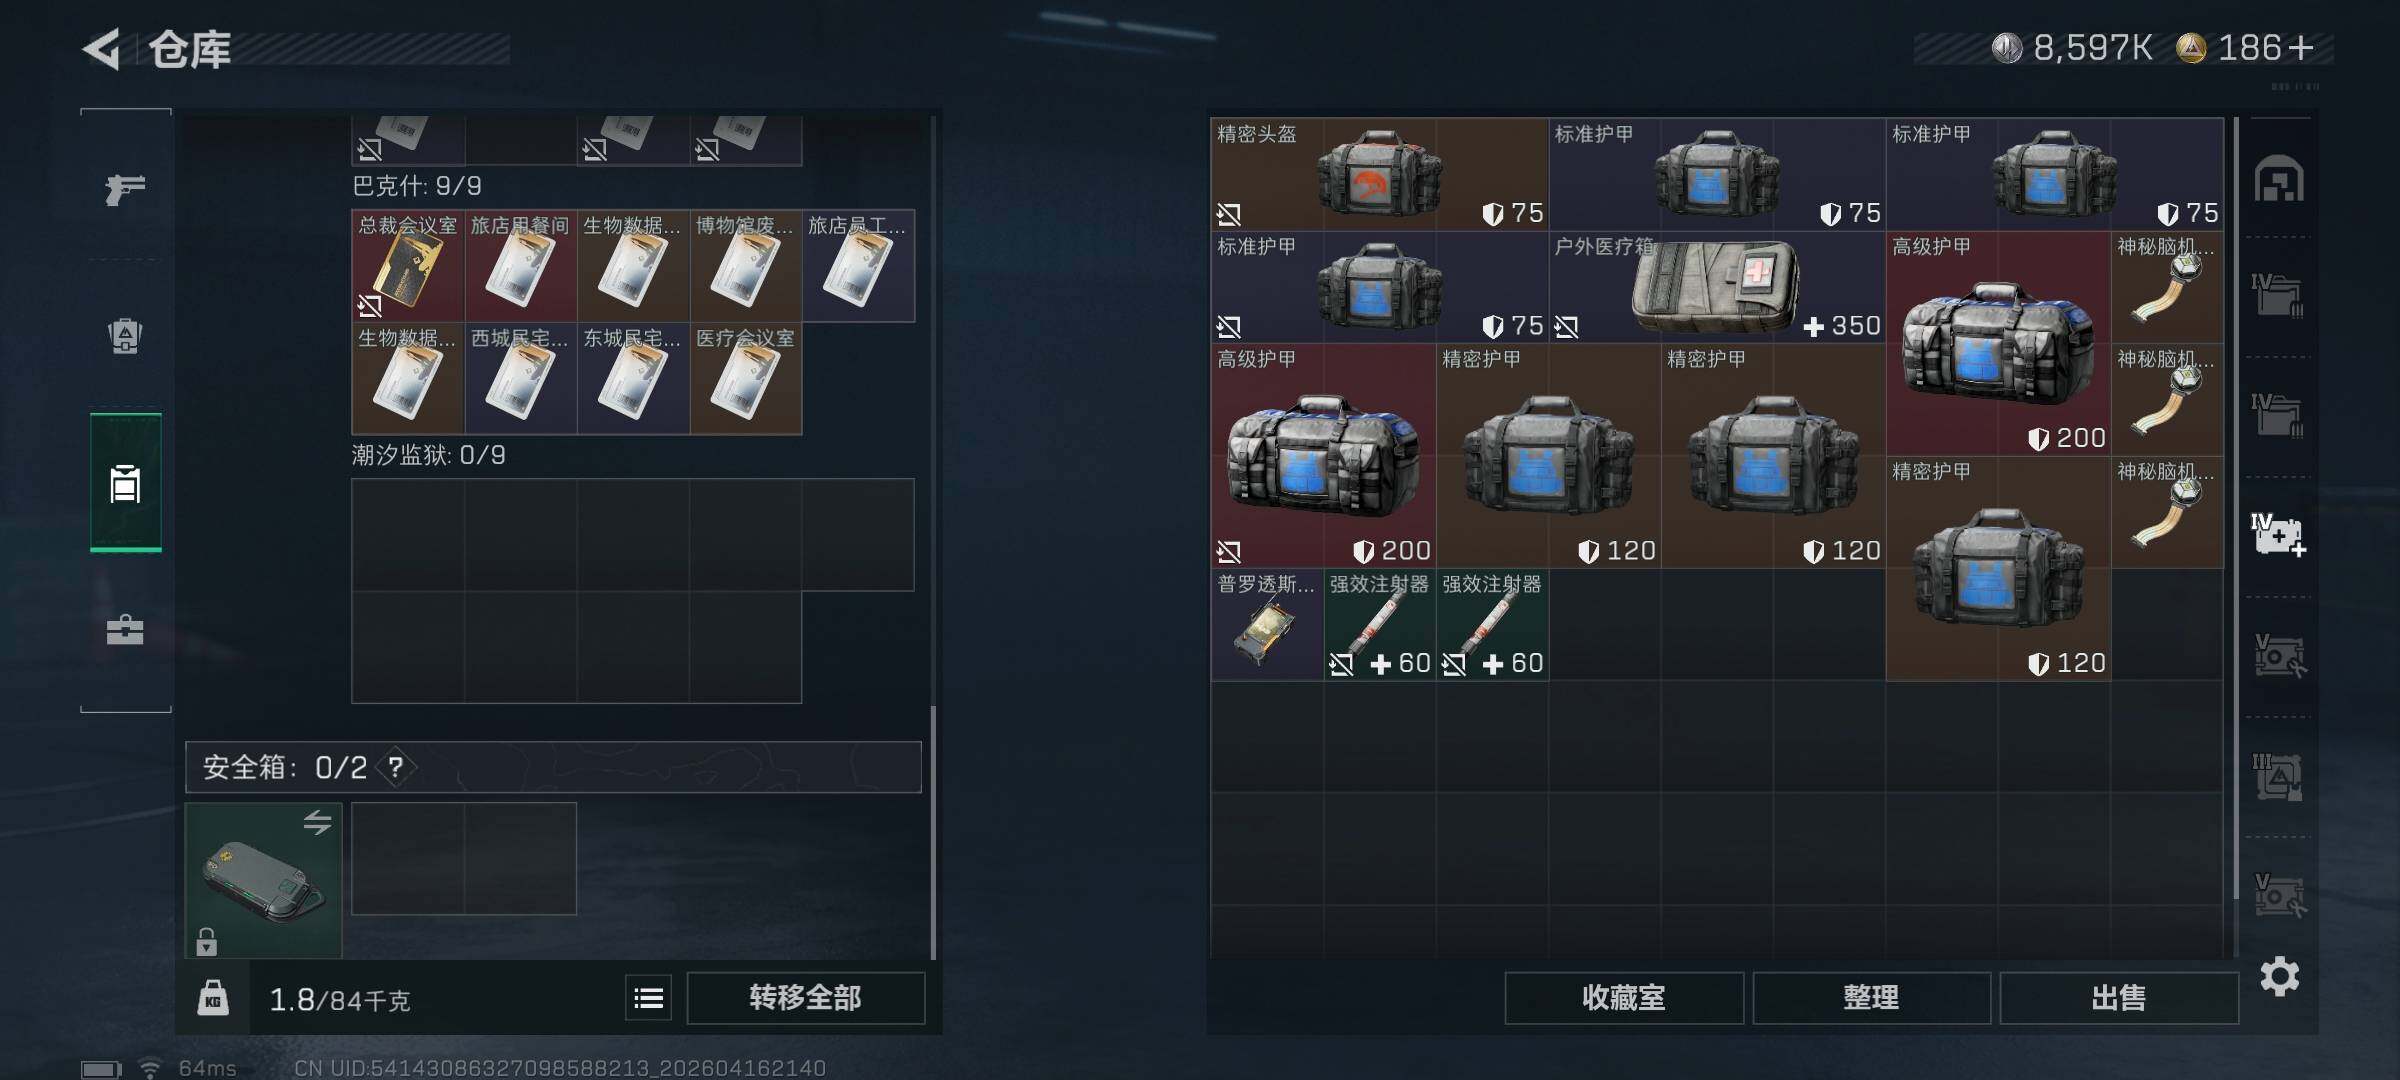Screen dimensions: 2400x1080
Task: Toggle the list view button beside transfer all
Action: [x=649, y=998]
